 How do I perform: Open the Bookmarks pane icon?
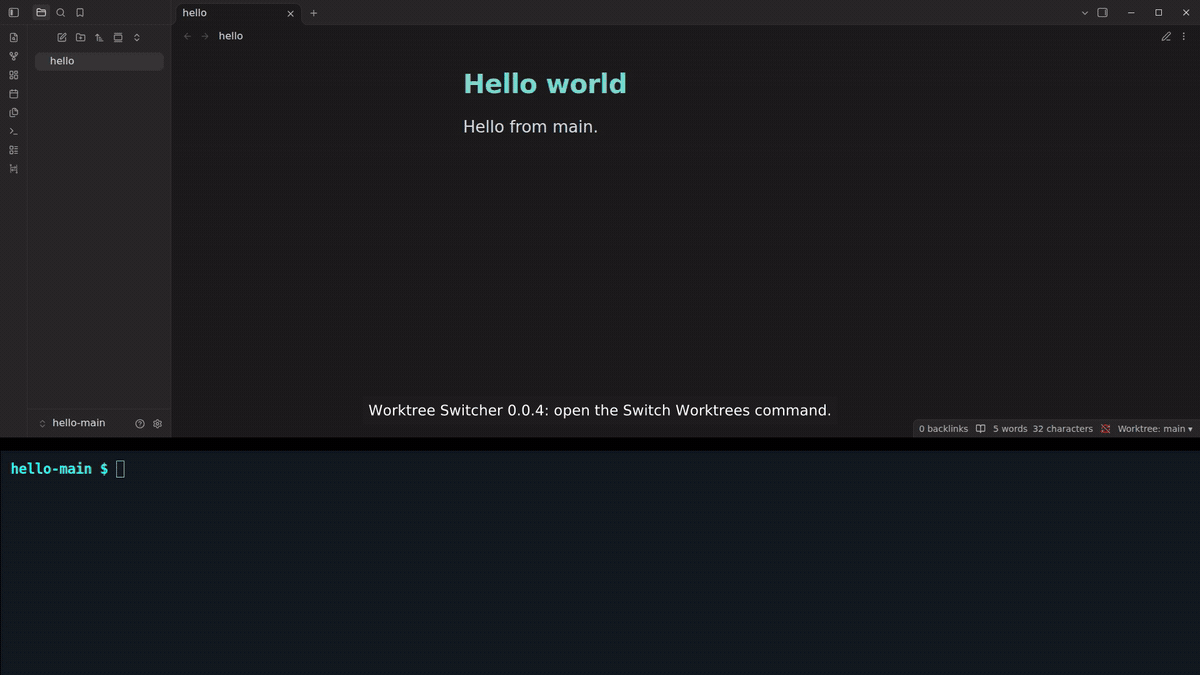(x=80, y=13)
